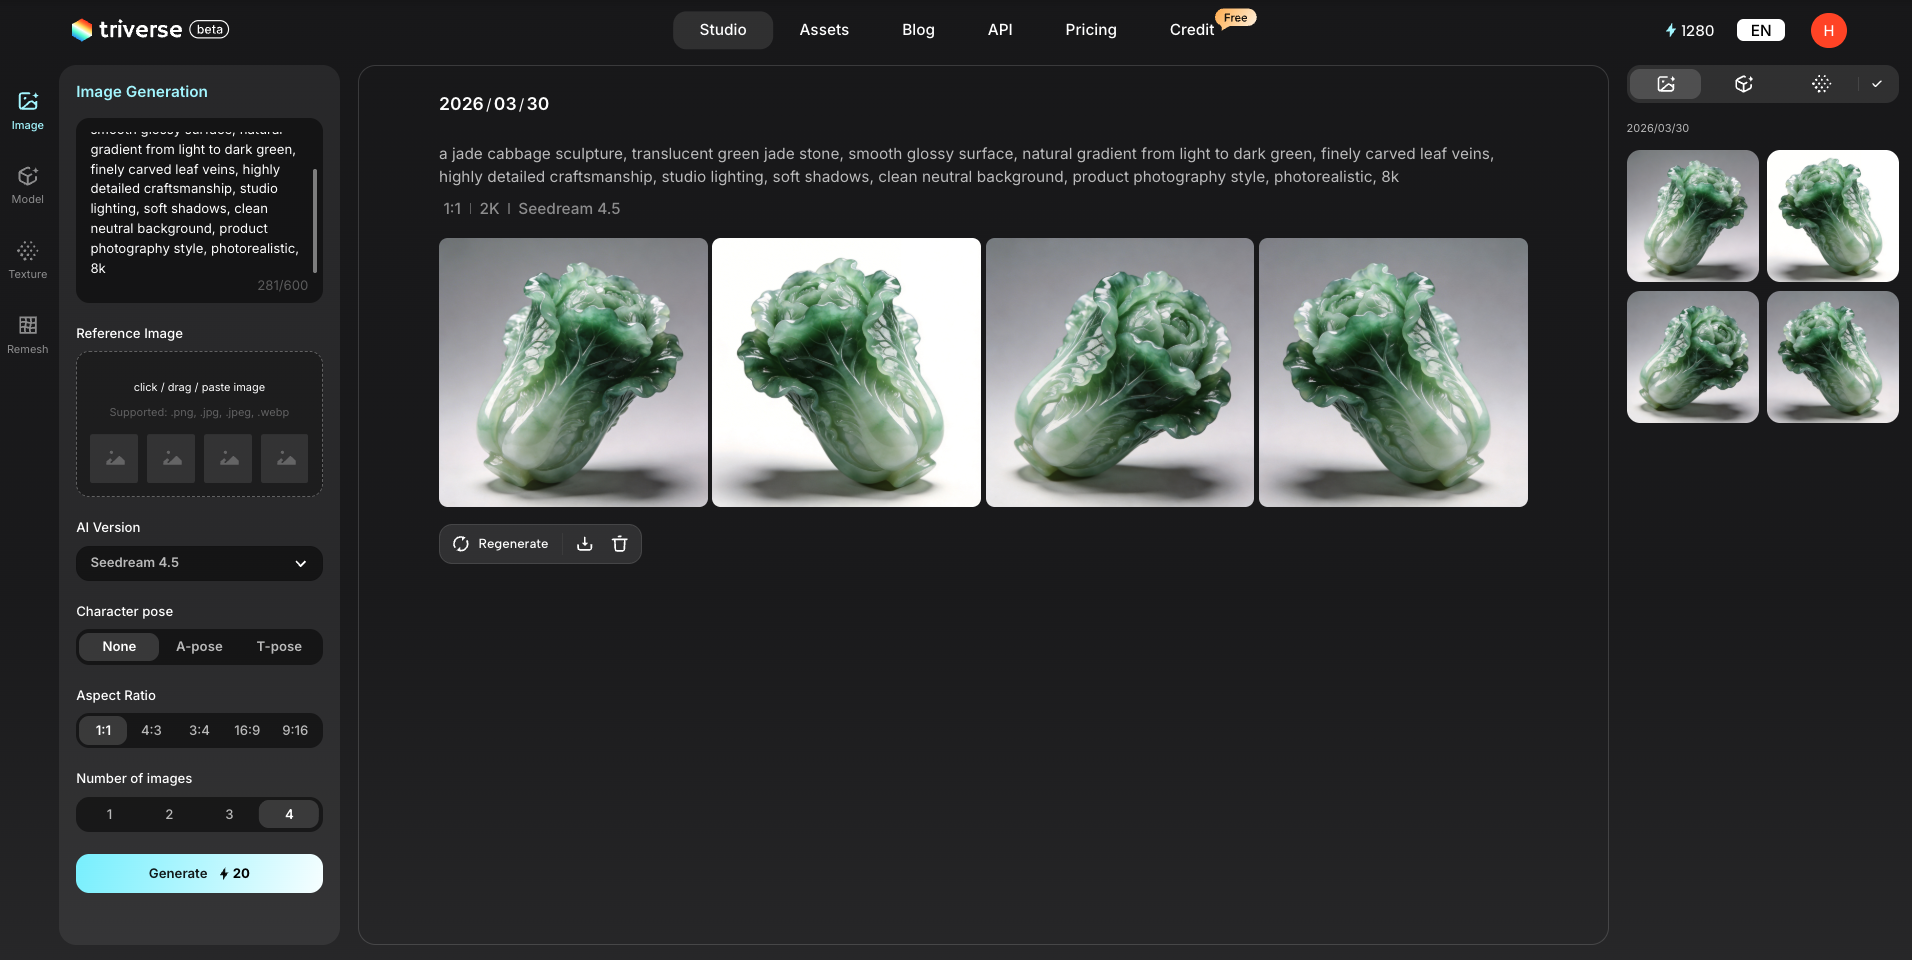Delete the generated image set
This screenshot has height=960, width=1912.
pyautogui.click(x=620, y=544)
